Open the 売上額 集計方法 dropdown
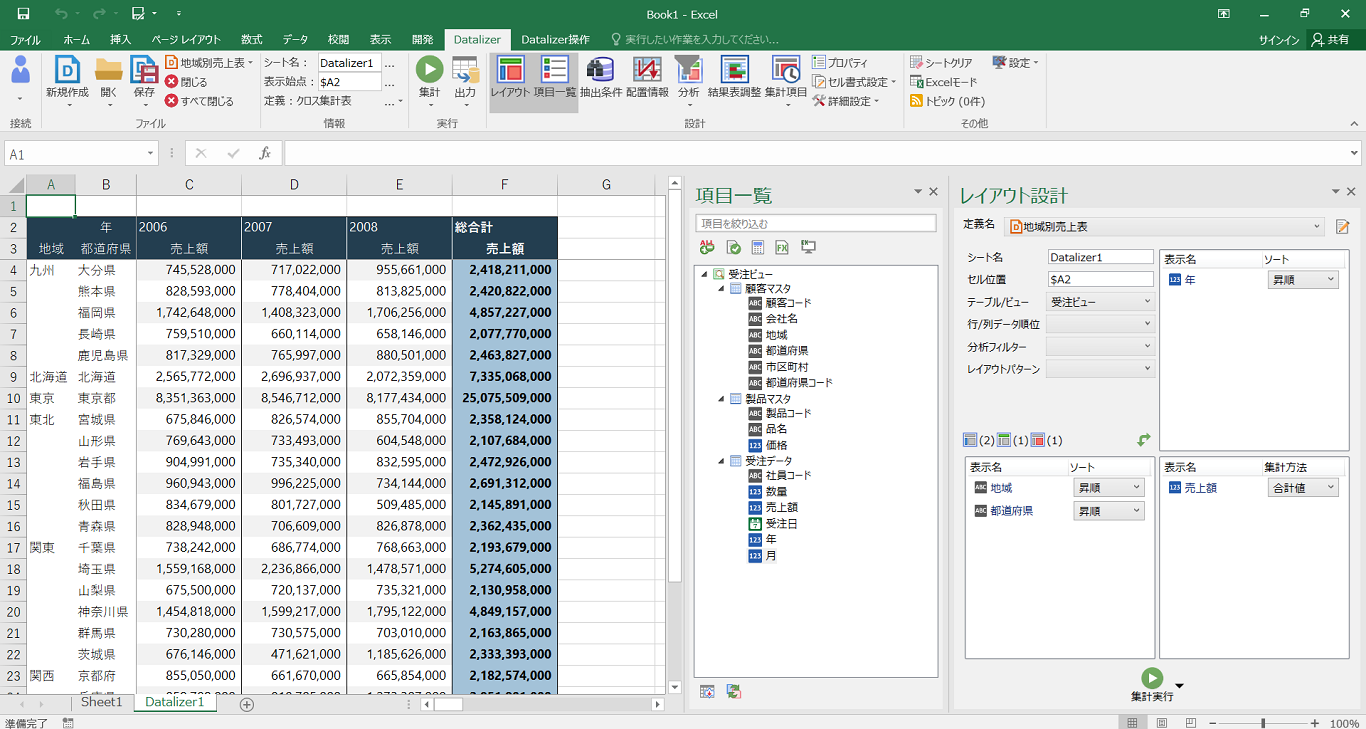 (x=1303, y=488)
